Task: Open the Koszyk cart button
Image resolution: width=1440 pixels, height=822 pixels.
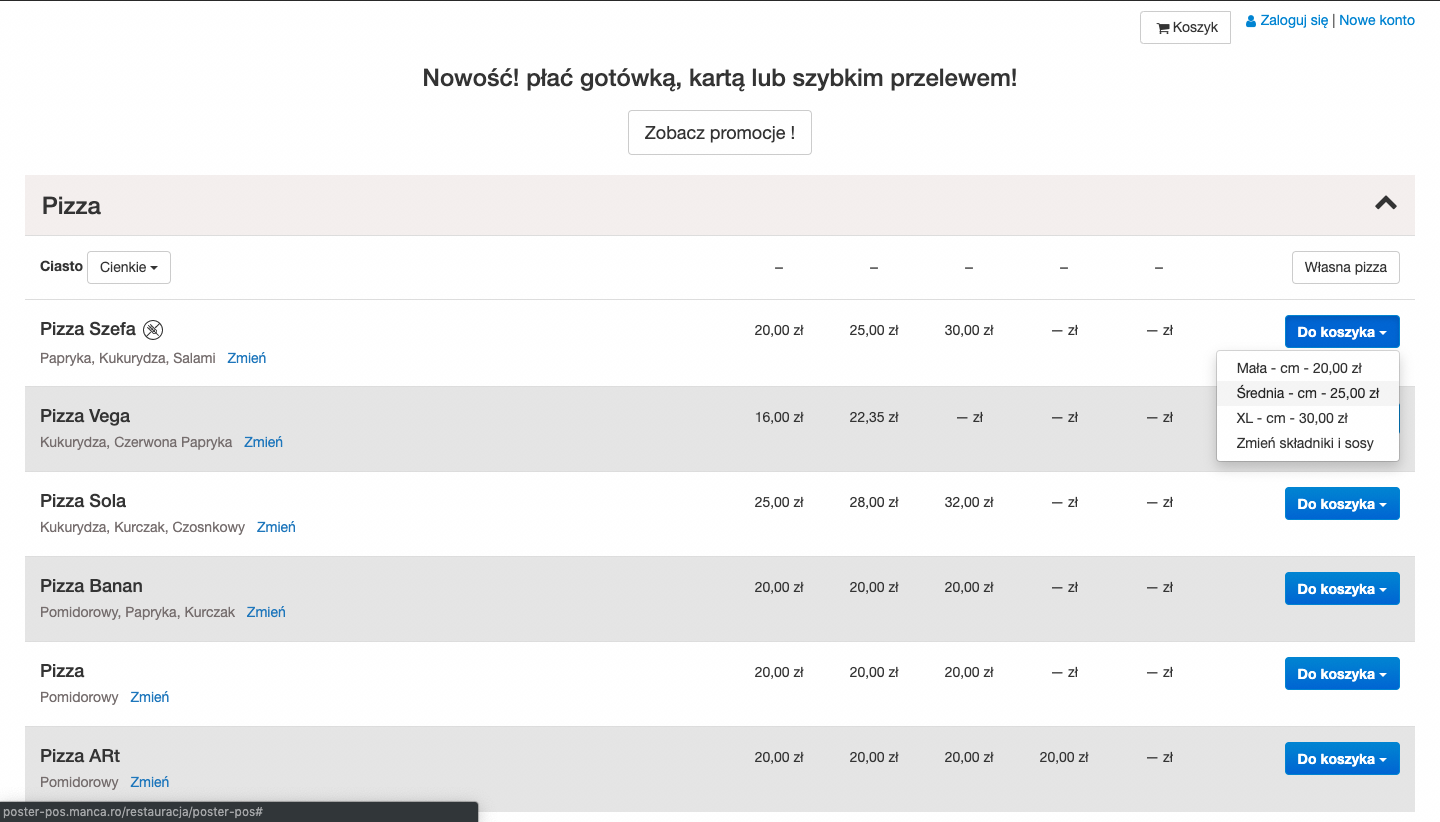Action: 1185,28
